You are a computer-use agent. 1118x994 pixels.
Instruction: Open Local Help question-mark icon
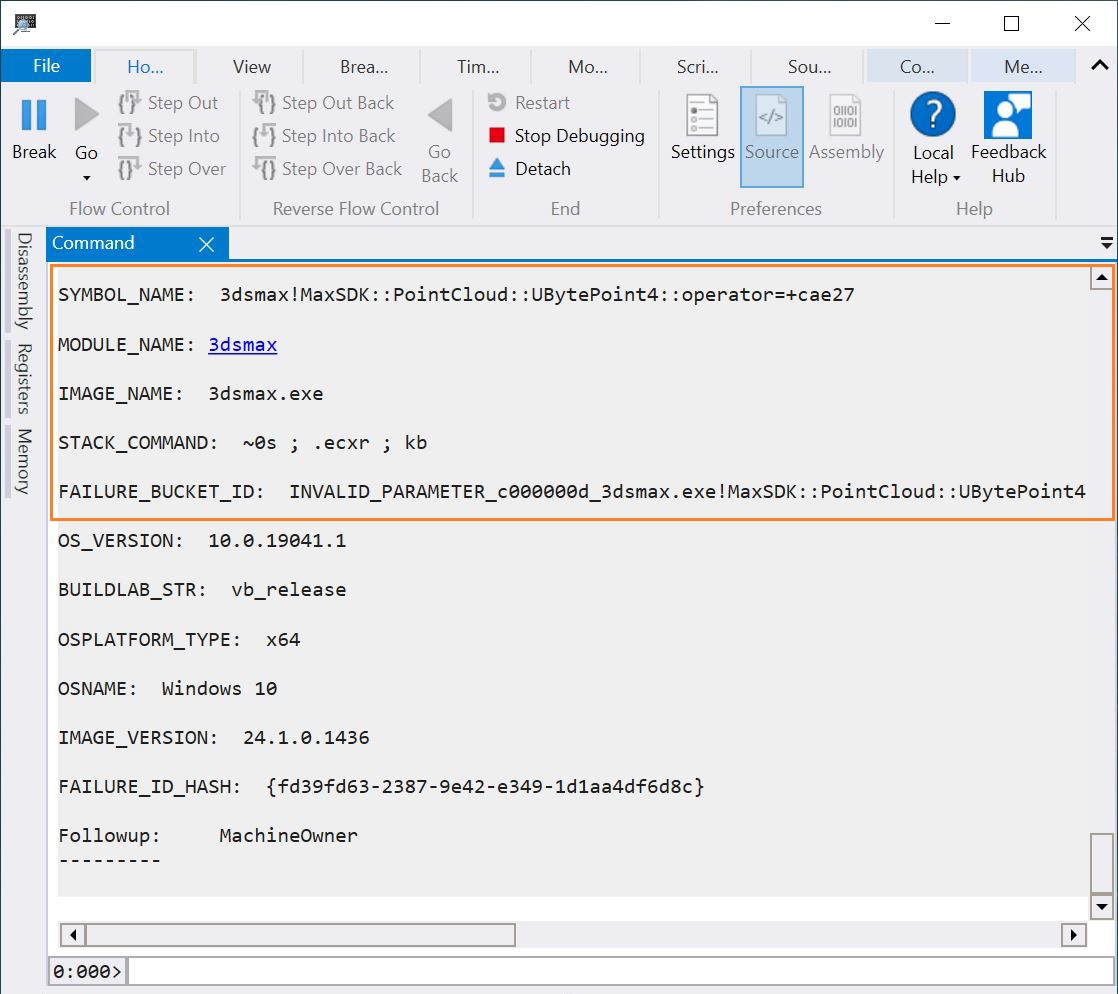click(933, 114)
